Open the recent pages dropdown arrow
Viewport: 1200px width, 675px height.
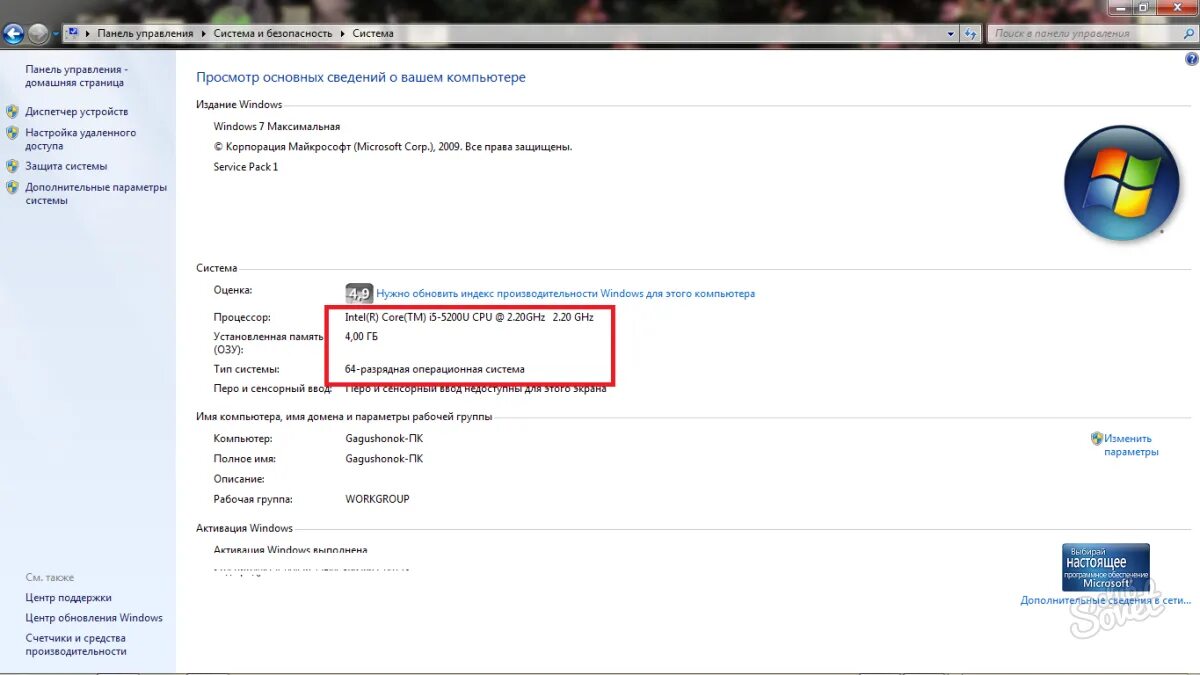pyautogui.click(x=56, y=34)
